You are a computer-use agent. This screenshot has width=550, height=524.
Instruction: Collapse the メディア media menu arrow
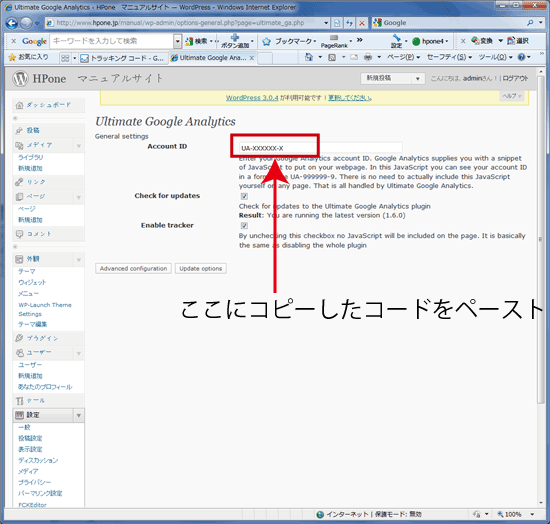(79, 146)
